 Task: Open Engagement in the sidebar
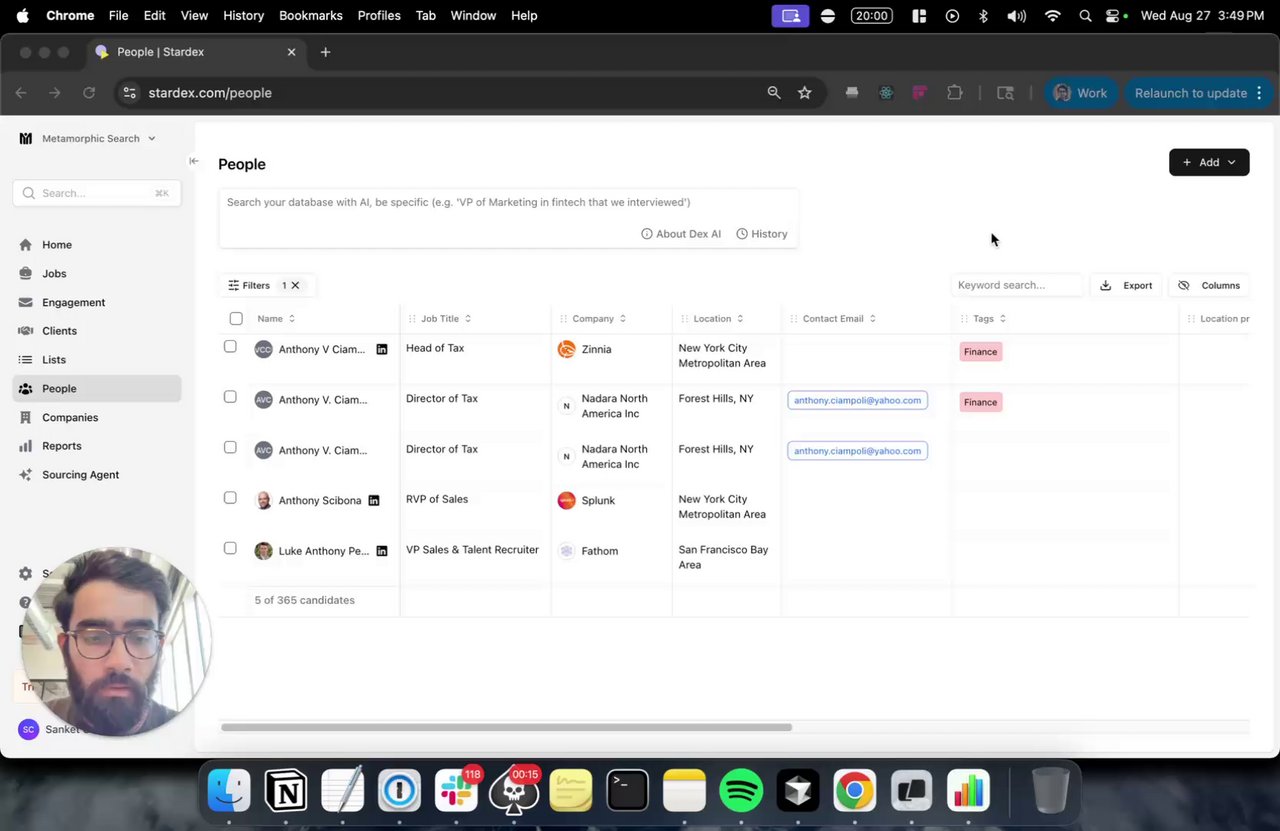[97, 303]
